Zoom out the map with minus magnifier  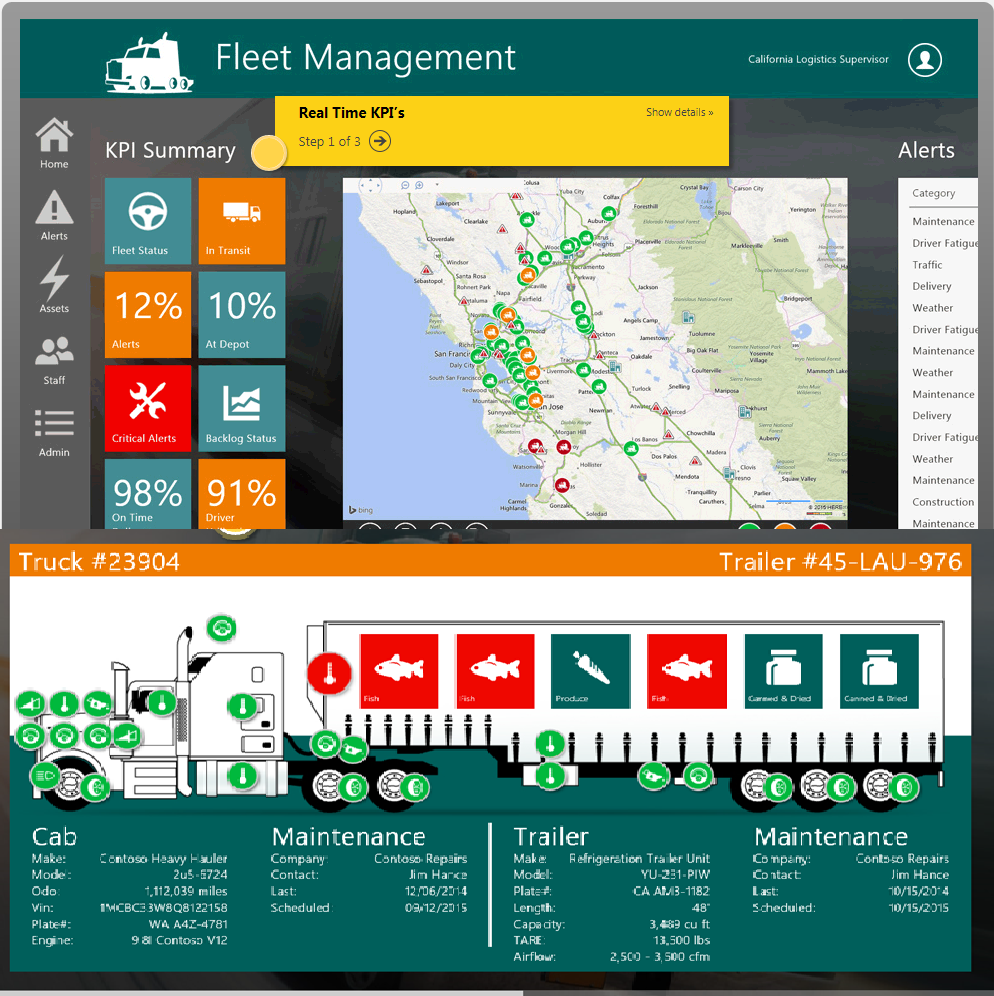405,185
